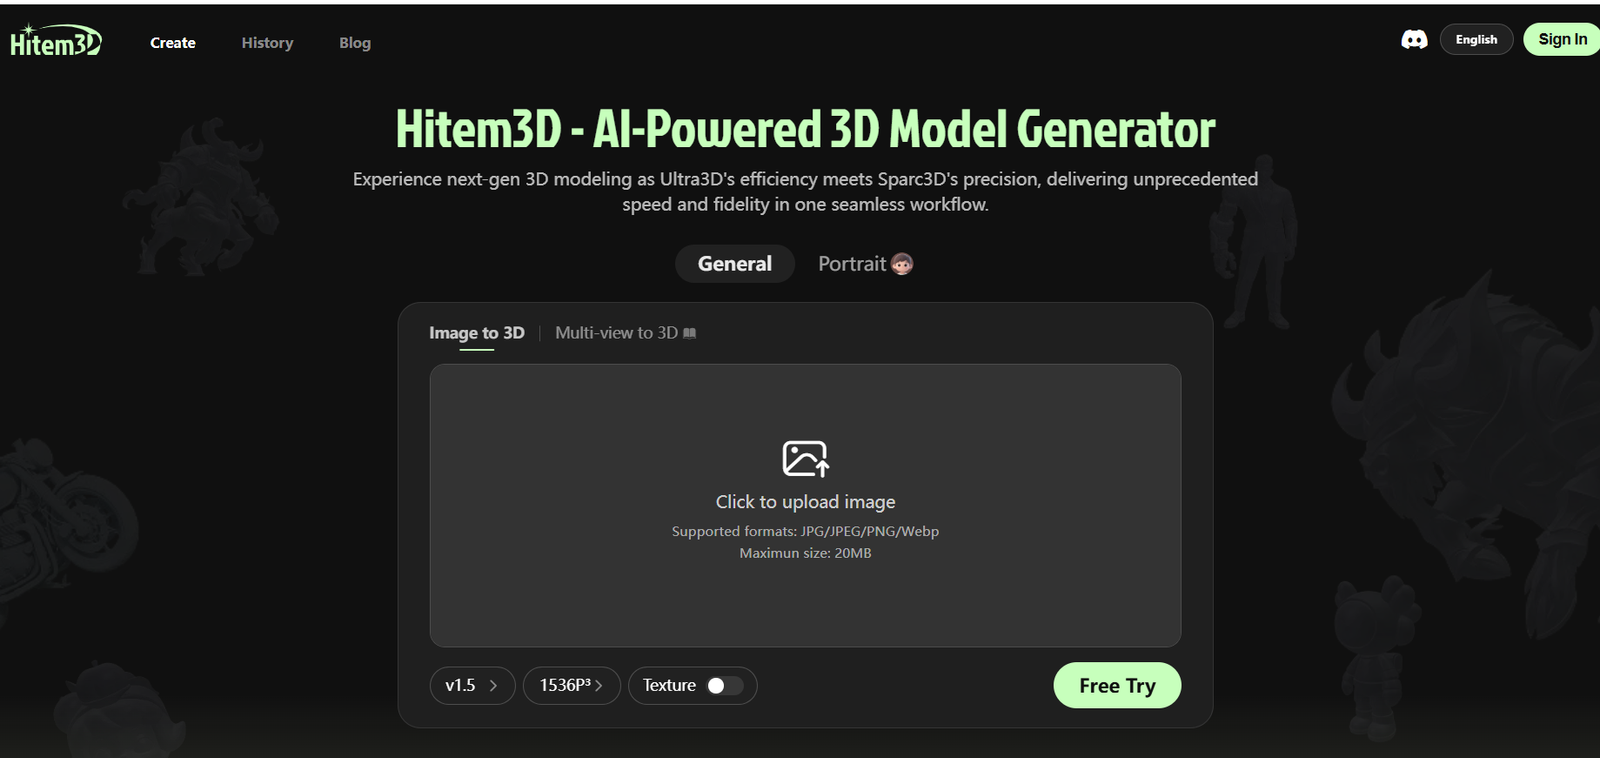Click the Sign In button
1600x758 pixels.
pyautogui.click(x=1562, y=39)
